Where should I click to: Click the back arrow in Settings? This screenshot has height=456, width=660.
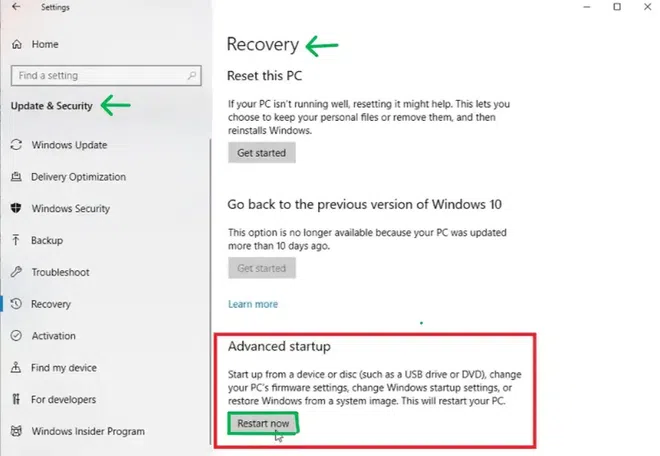click(16, 7)
